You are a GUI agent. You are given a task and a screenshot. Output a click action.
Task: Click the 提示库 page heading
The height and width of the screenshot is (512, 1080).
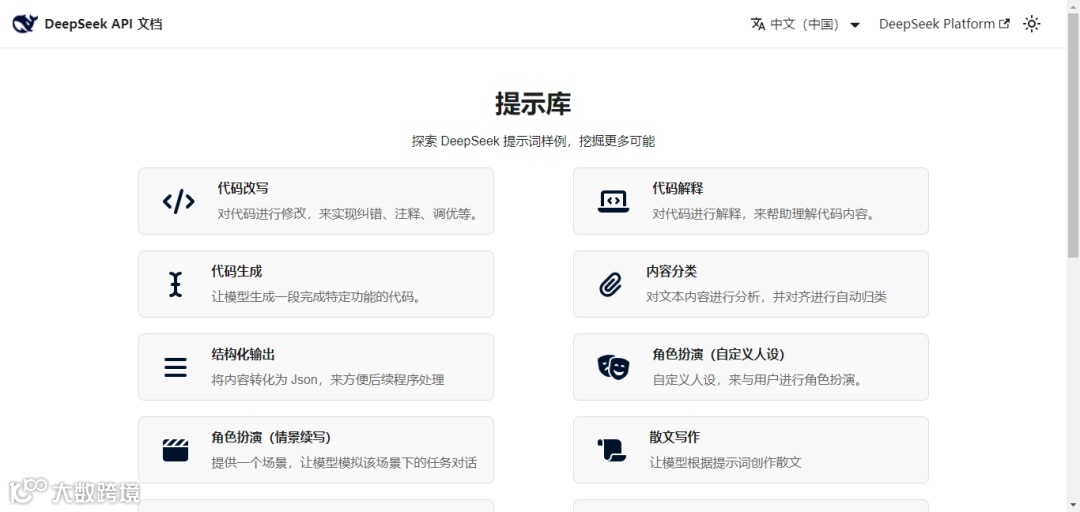pos(533,104)
